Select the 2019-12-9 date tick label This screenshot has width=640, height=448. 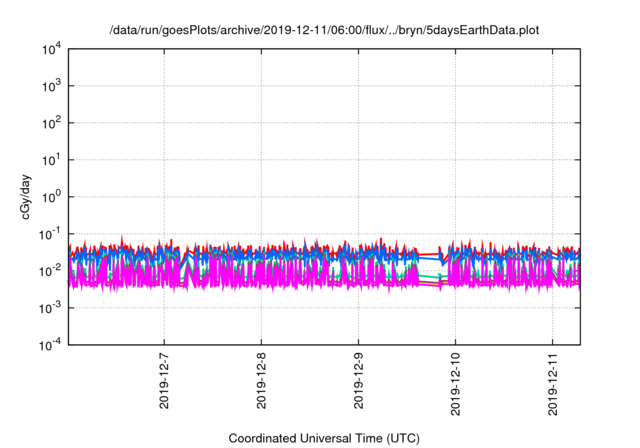tap(358, 379)
